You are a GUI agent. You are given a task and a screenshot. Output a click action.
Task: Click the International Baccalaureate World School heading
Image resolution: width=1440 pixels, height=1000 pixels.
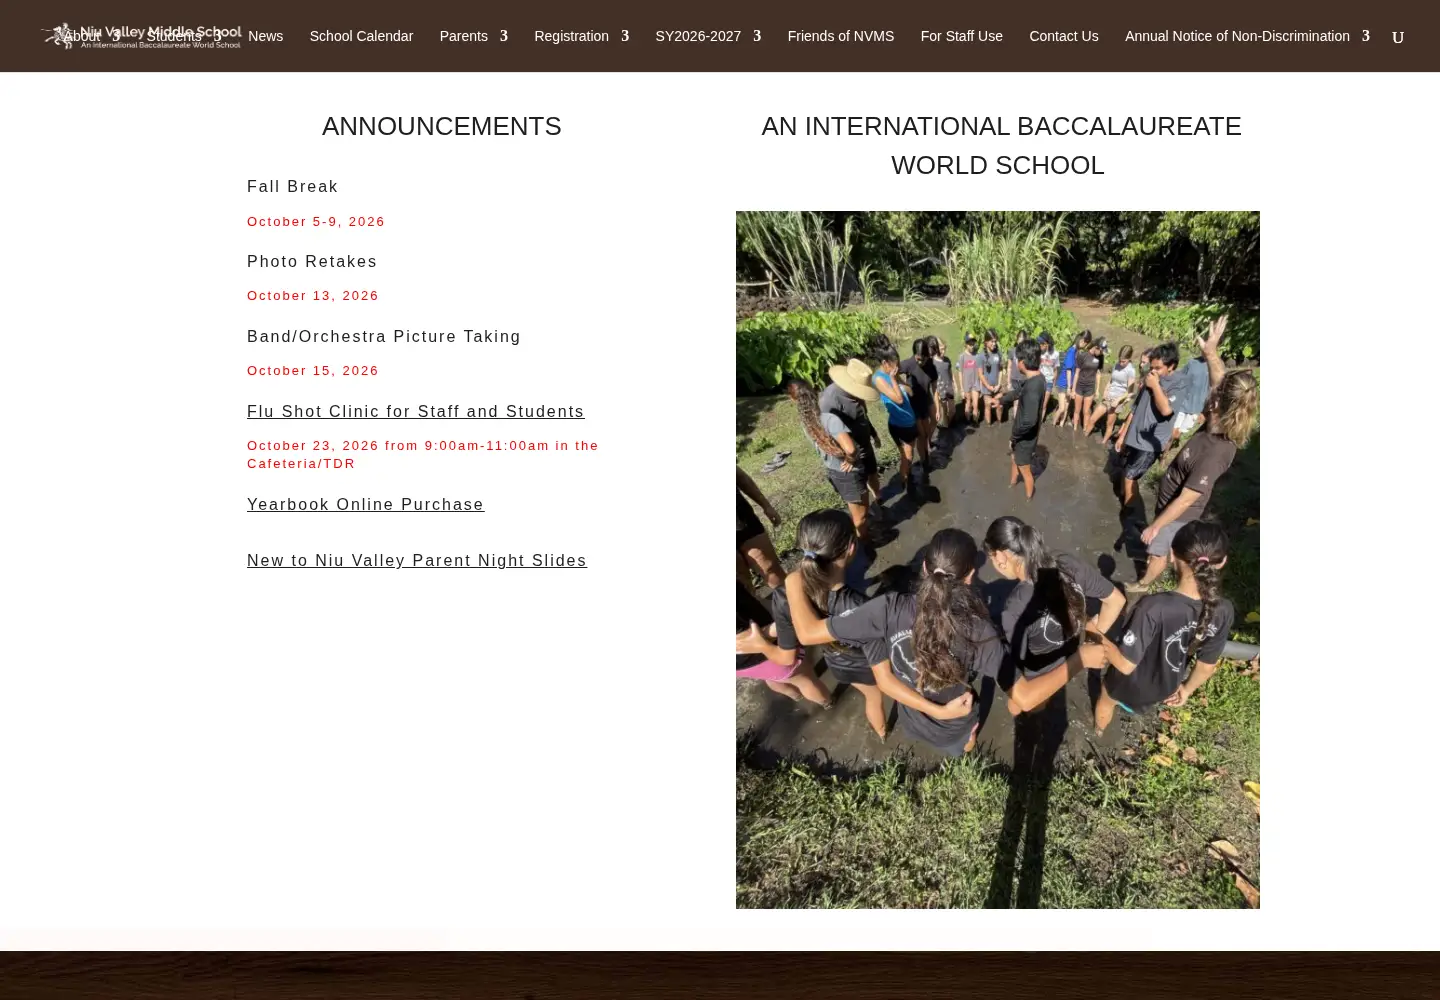(1000, 146)
